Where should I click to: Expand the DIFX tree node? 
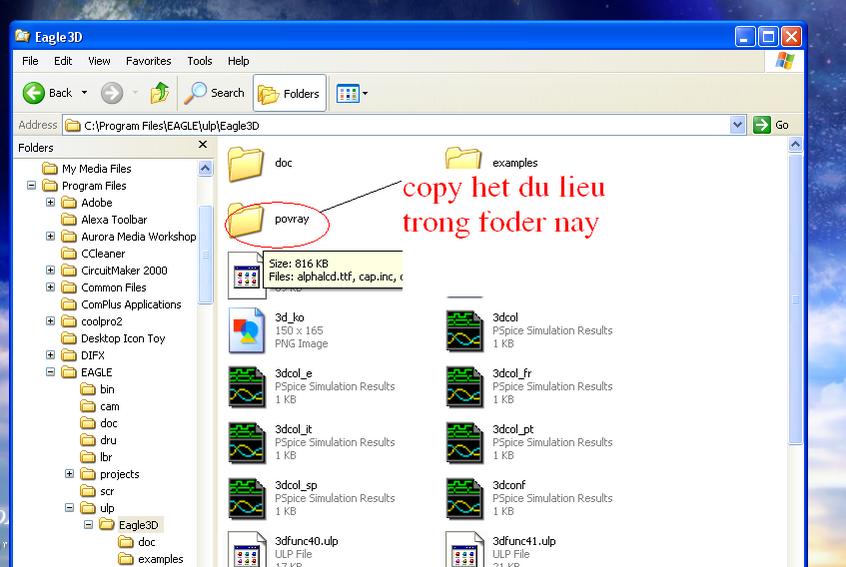click(x=50, y=355)
